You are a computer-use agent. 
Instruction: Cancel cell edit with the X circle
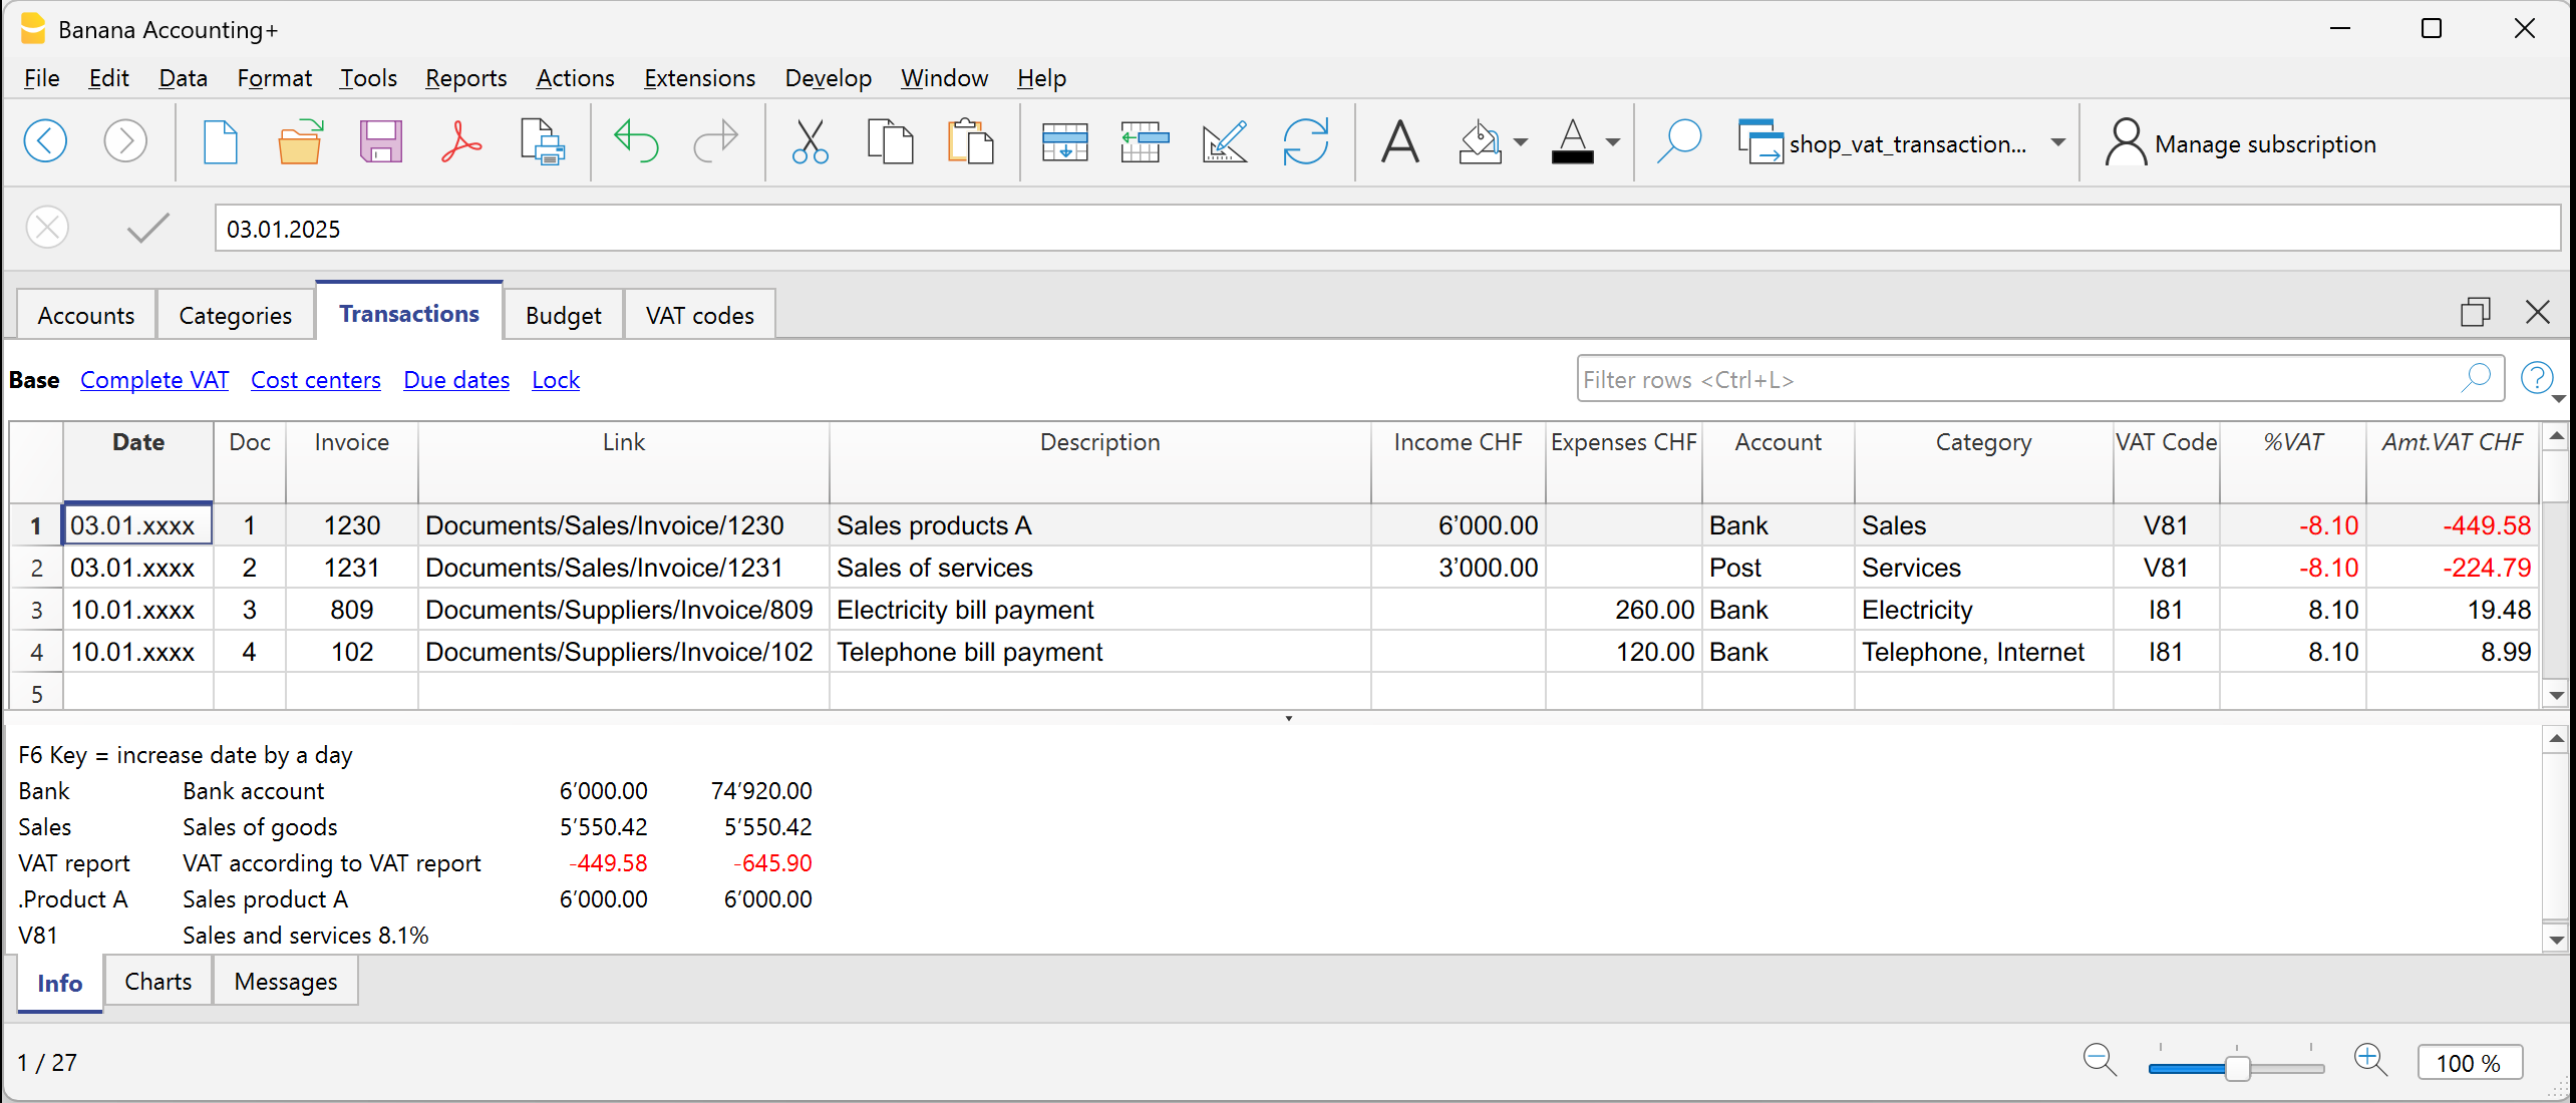coord(47,228)
